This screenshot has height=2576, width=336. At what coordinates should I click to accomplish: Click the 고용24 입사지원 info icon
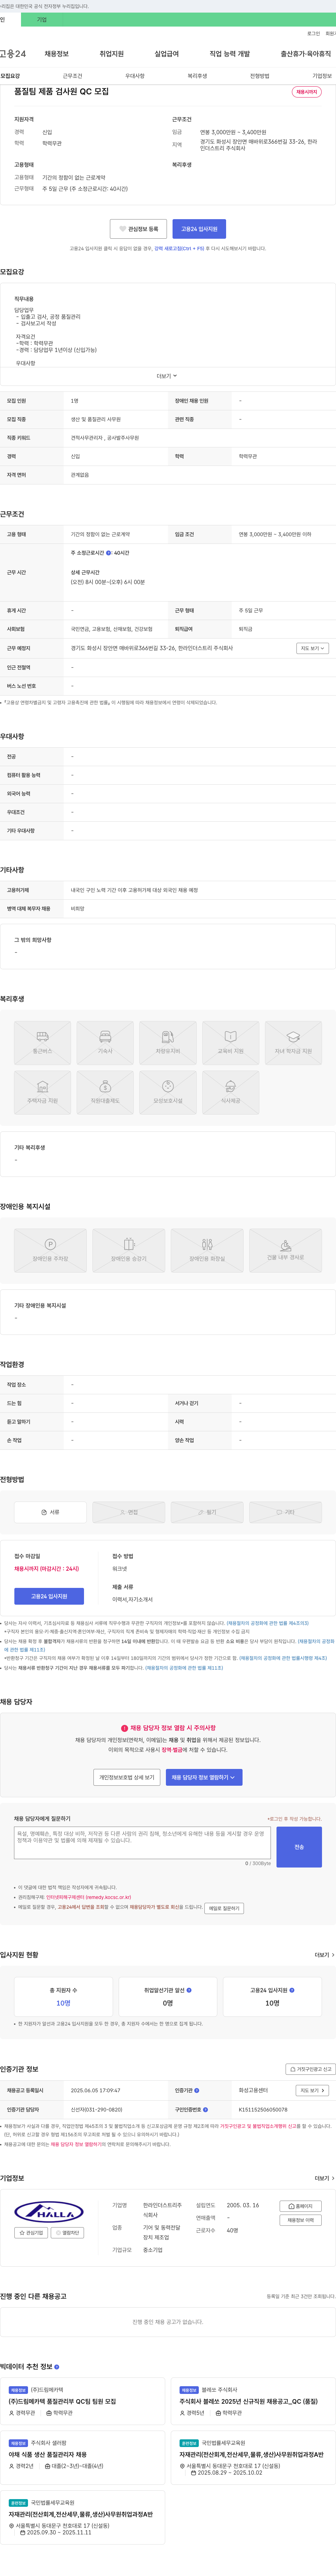point(292,1990)
